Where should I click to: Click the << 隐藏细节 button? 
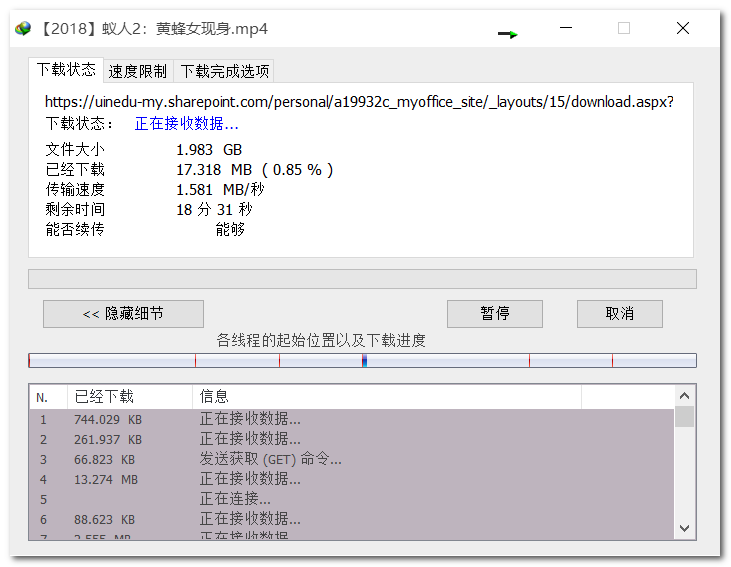coord(123,314)
